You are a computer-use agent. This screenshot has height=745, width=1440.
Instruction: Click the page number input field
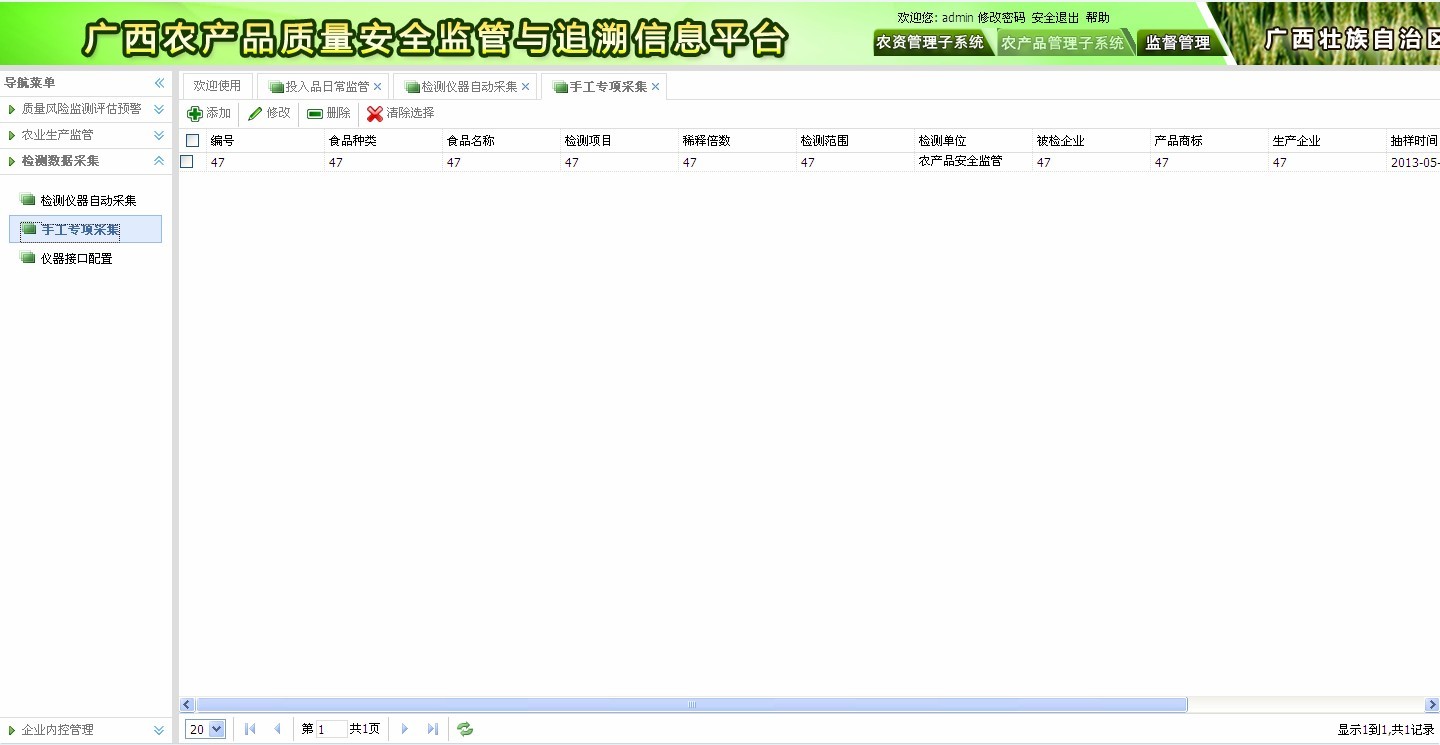point(331,729)
